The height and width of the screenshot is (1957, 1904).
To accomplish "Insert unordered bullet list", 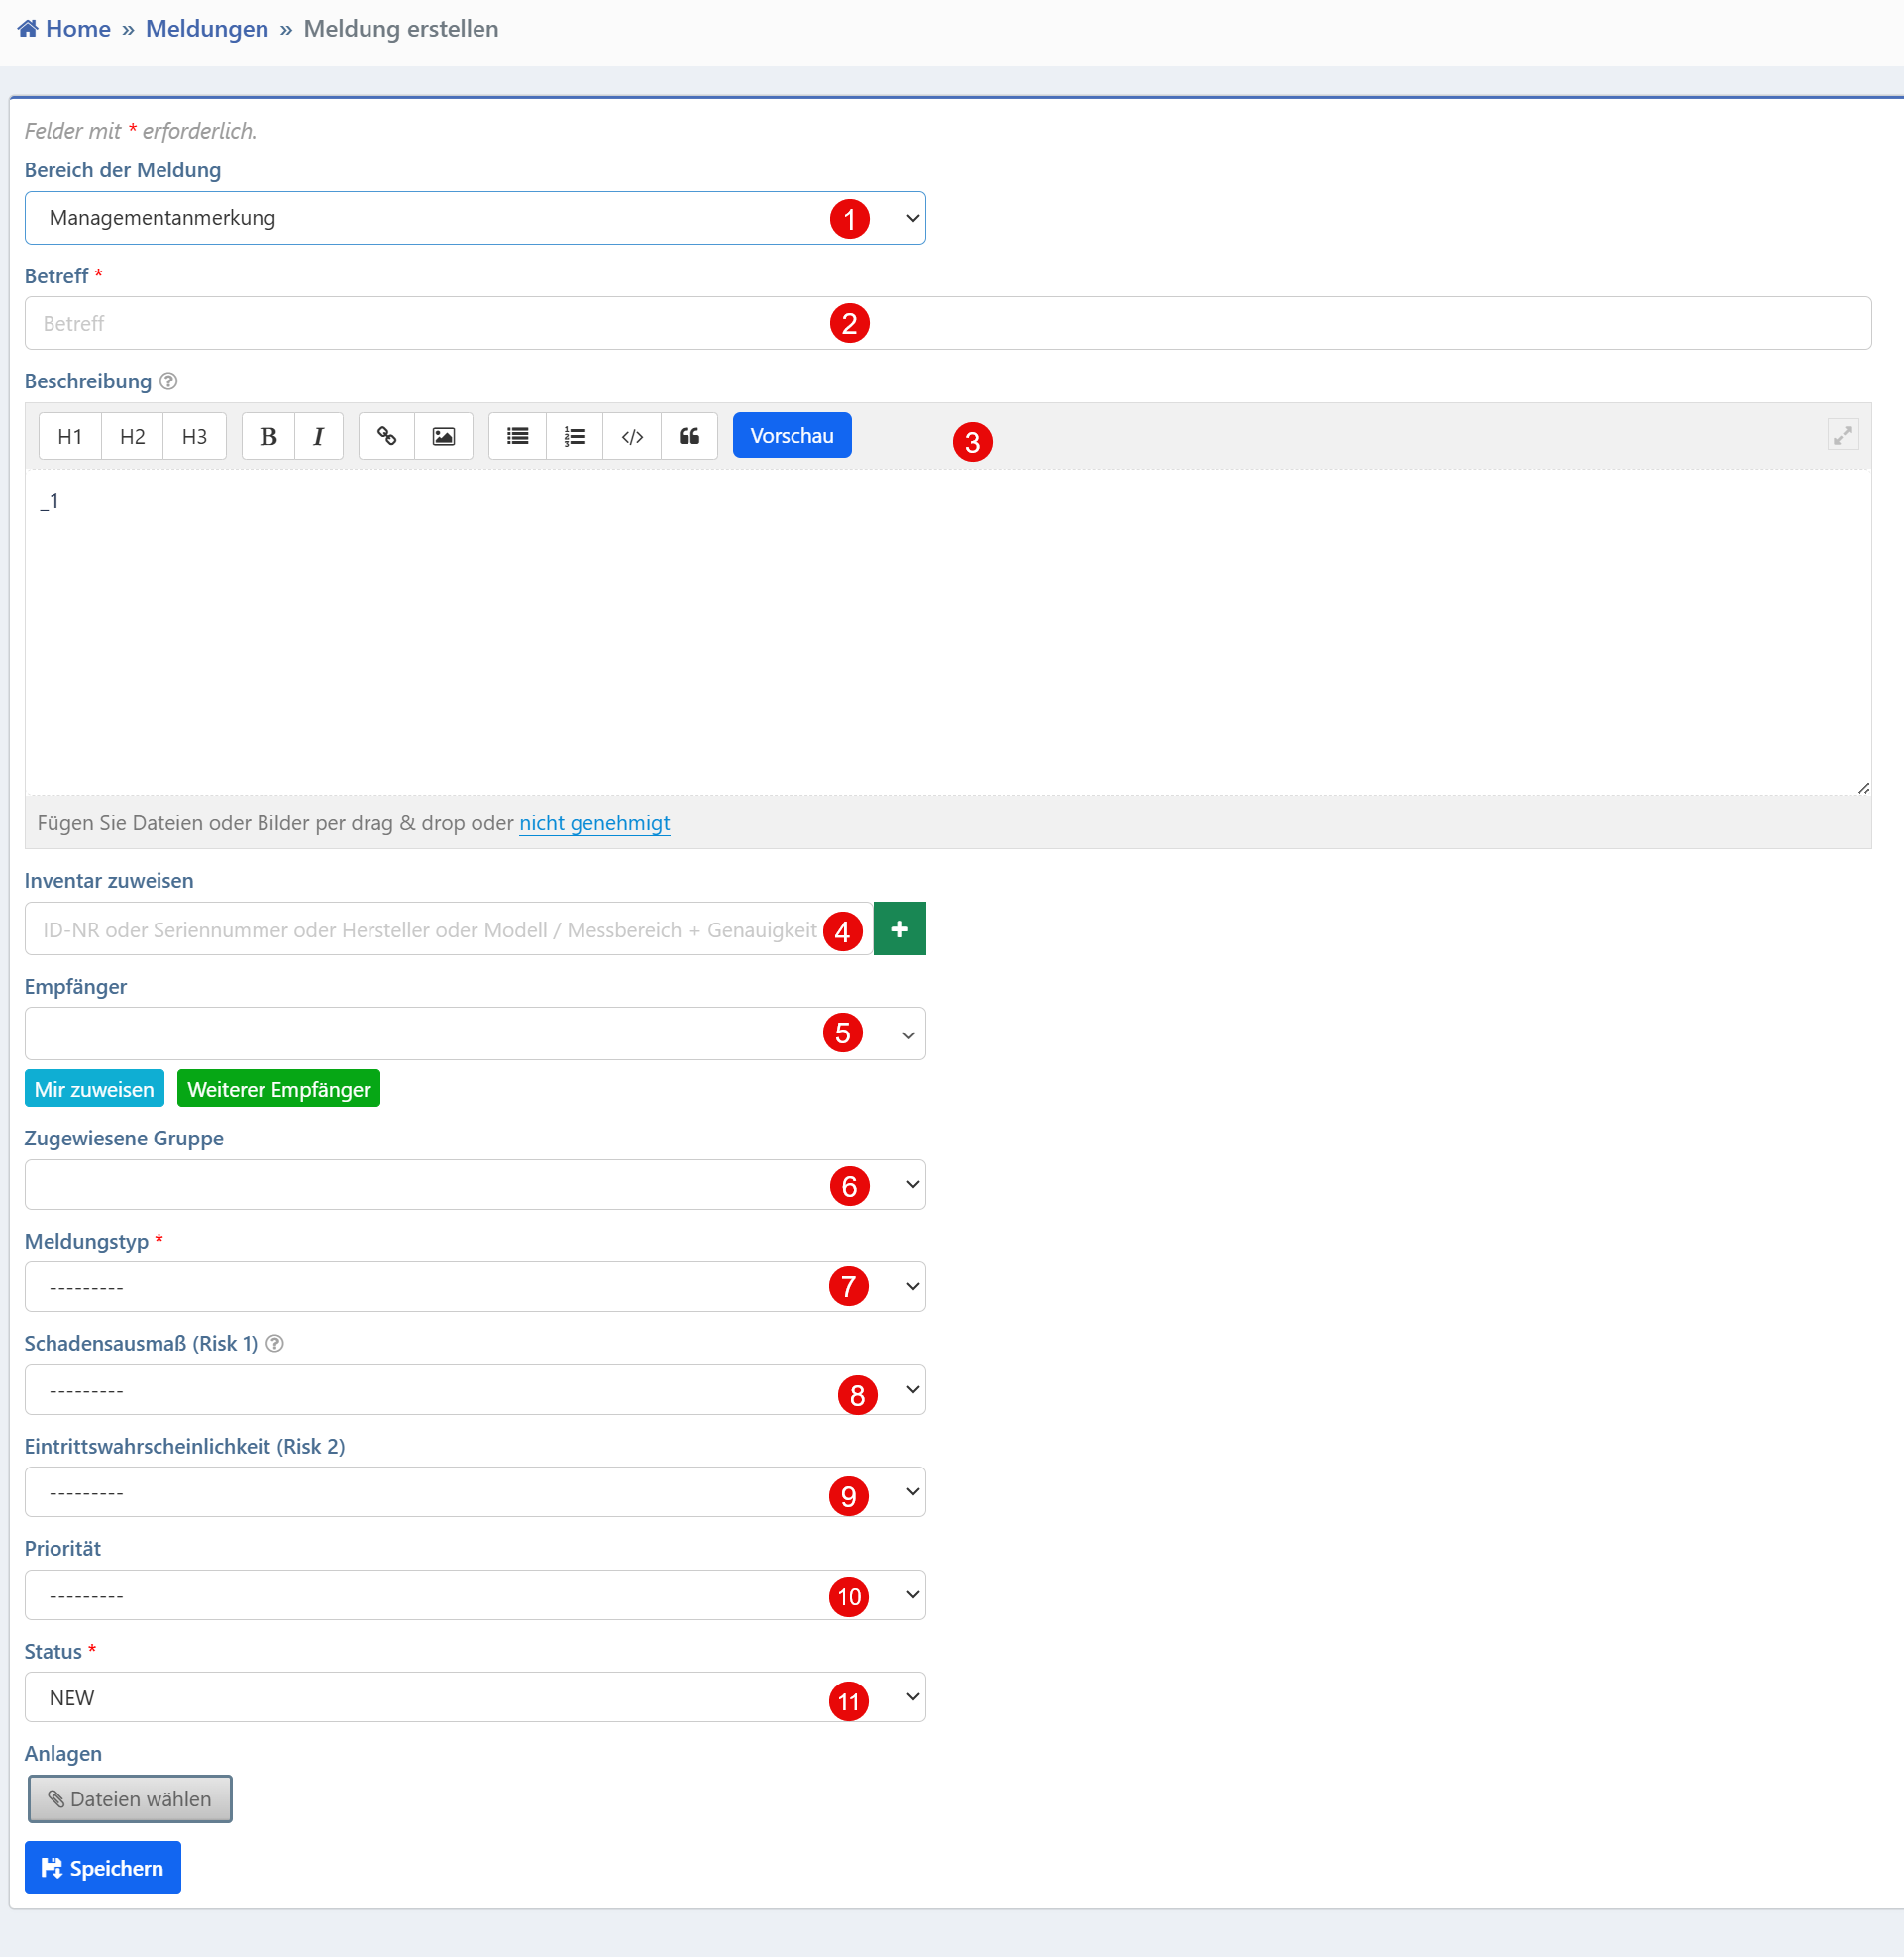I will (517, 436).
